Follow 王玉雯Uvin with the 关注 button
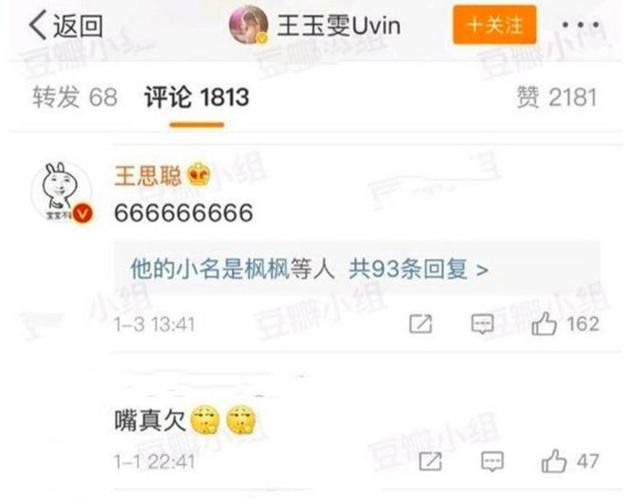Image resolution: width=640 pixels, height=499 pixels. tap(494, 24)
